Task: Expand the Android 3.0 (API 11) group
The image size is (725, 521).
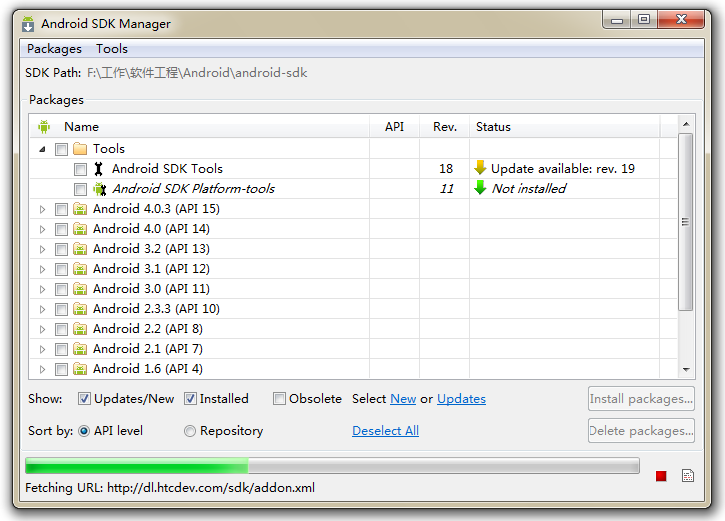Action: pos(43,289)
